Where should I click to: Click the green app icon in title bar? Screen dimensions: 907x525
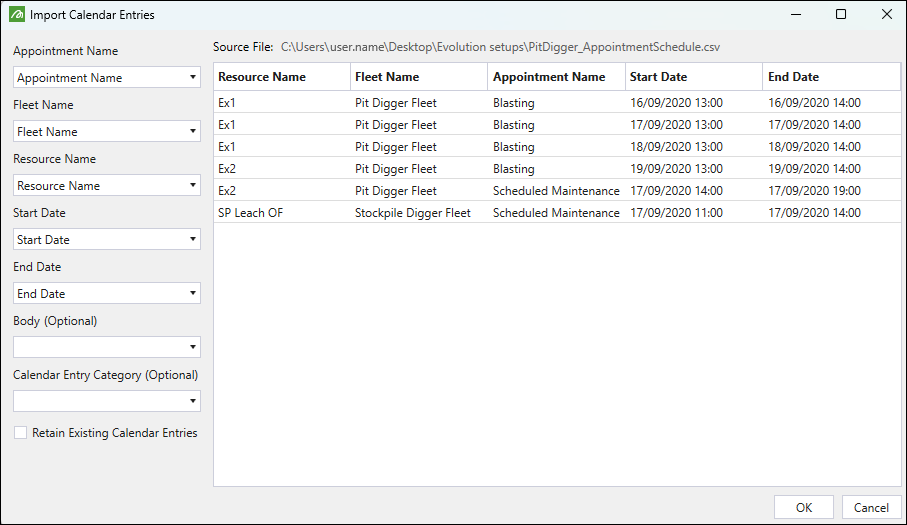click(17, 14)
